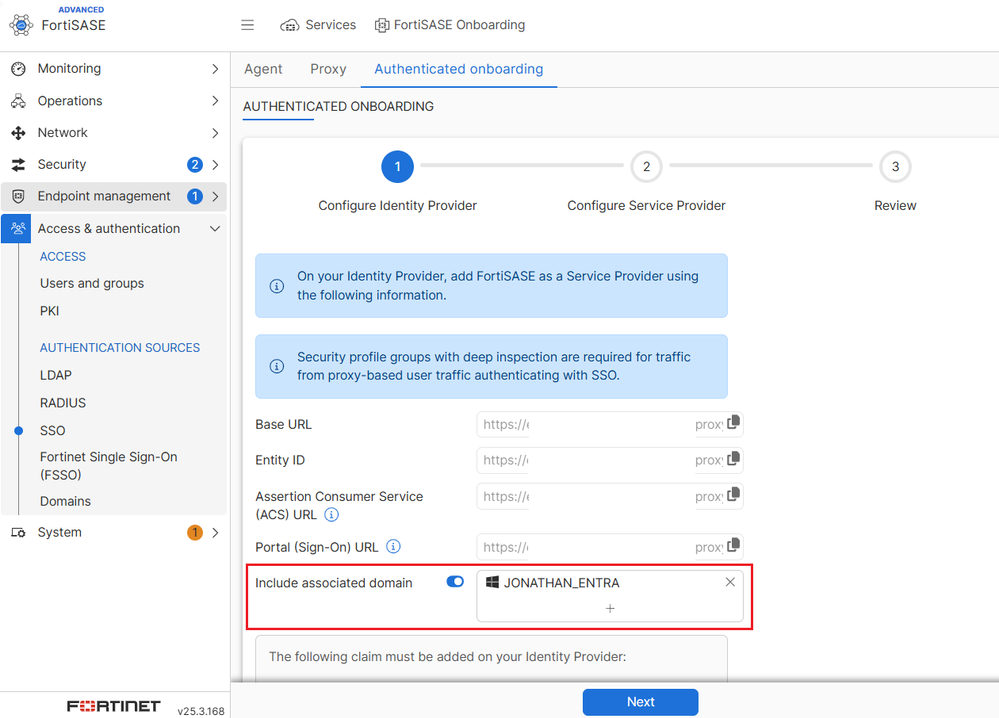999x718 pixels.
Task: Jump to step 2 Configure Service Provider
Action: pos(646,167)
